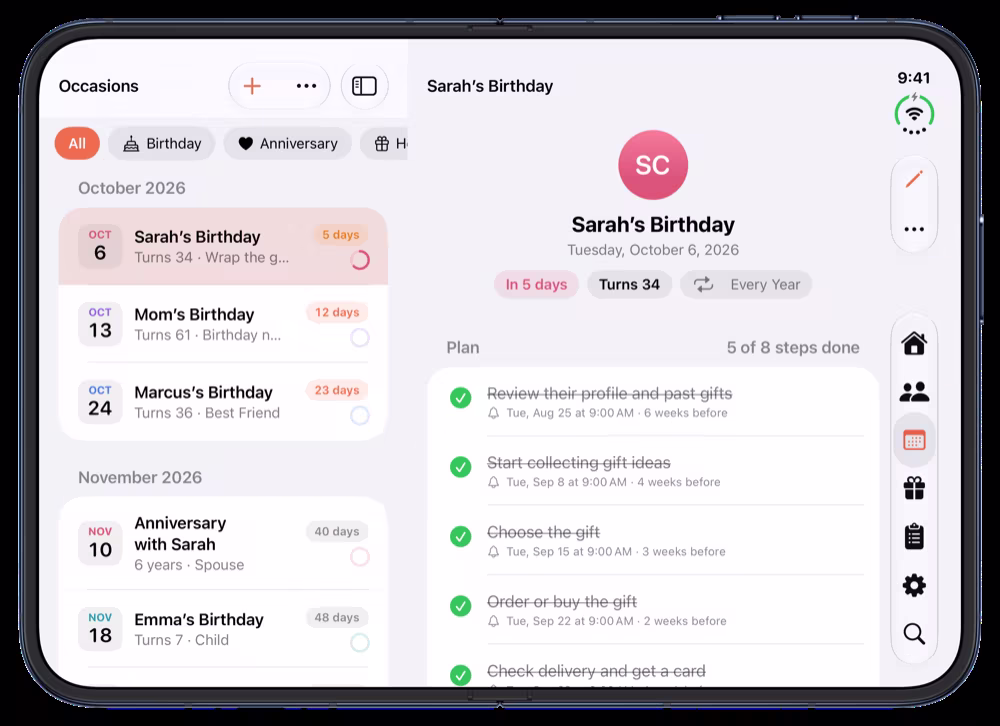Click the October 2026 section header

pyautogui.click(x=132, y=188)
